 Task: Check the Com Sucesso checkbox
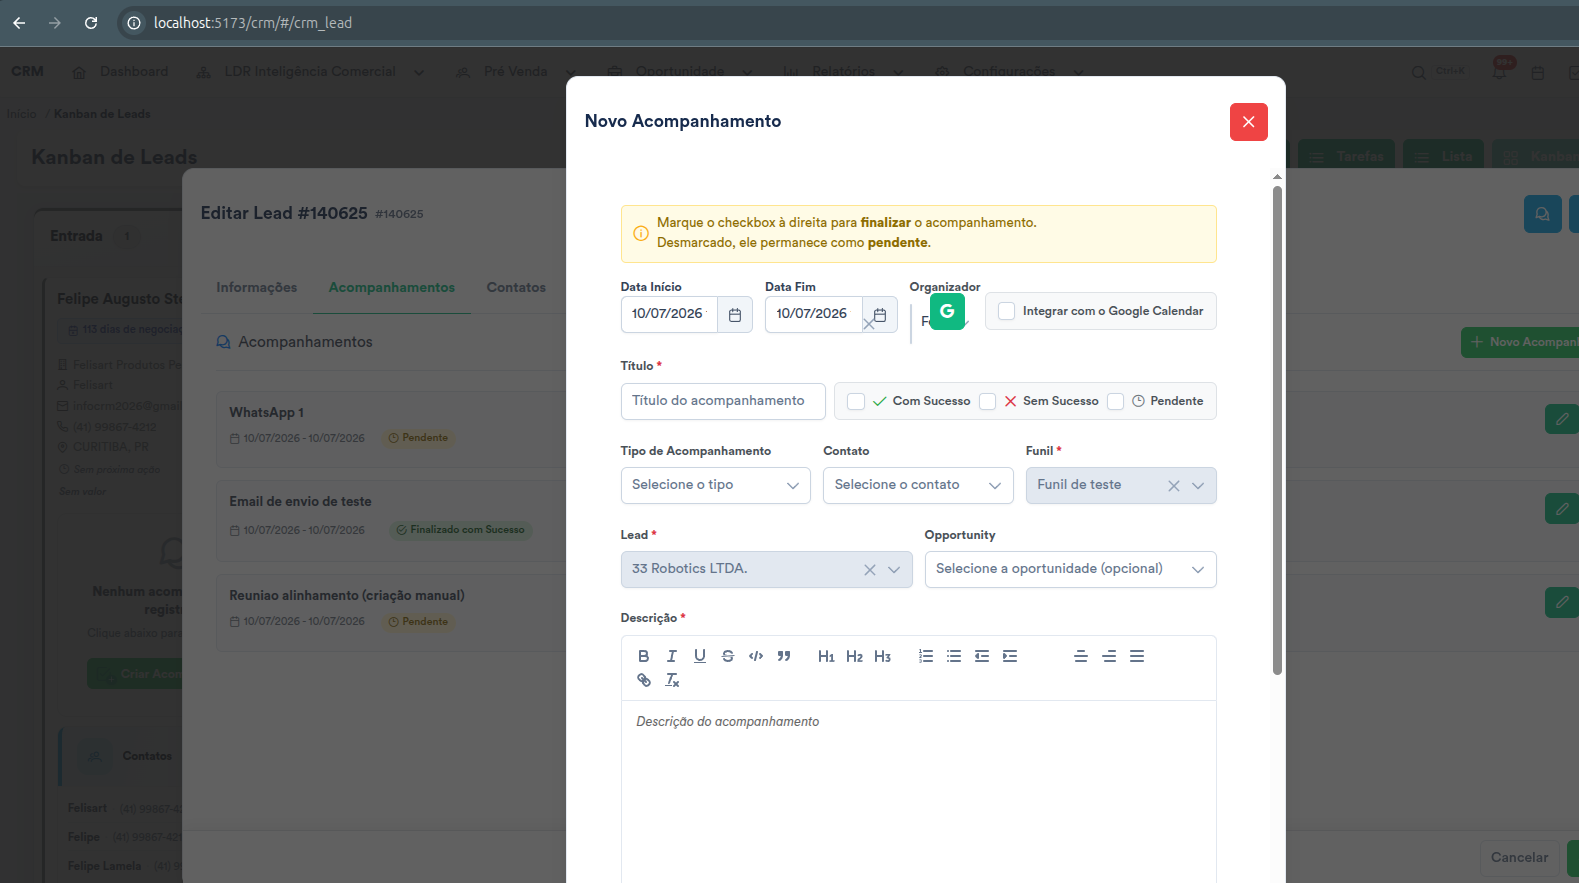click(856, 401)
